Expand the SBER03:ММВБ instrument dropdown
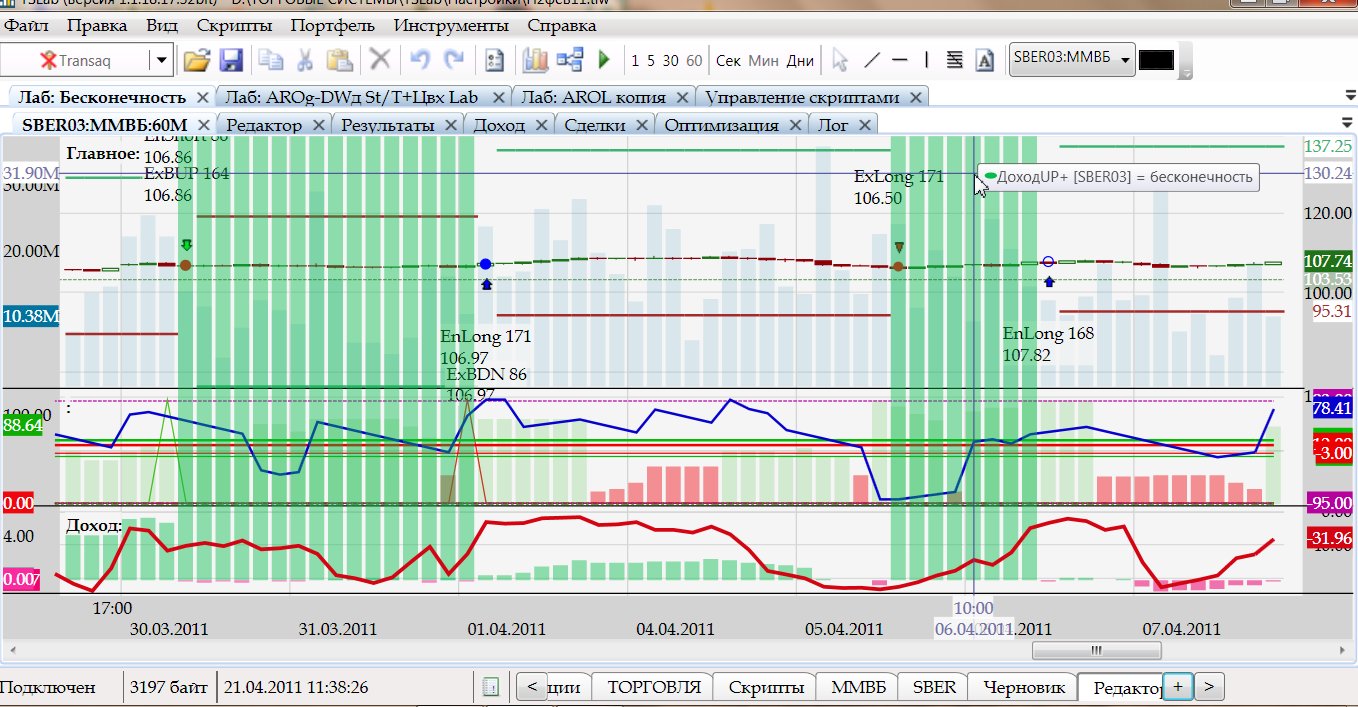The image size is (1358, 707). pos(1126,60)
